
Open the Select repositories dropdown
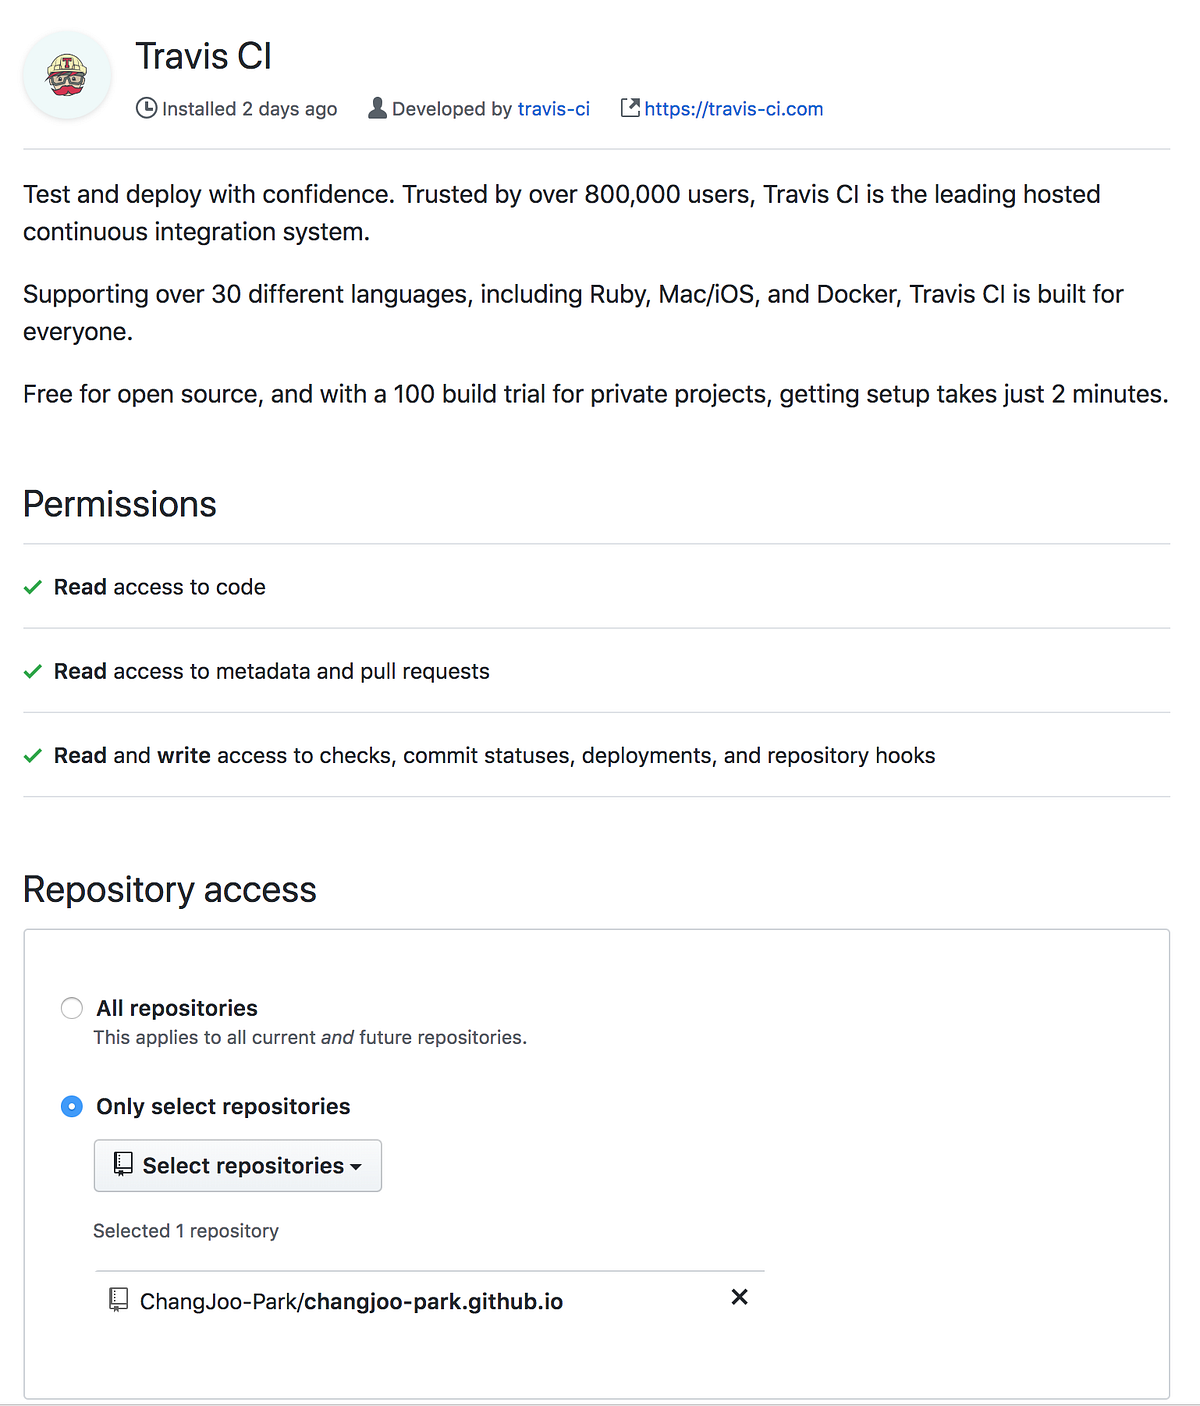(x=237, y=1165)
